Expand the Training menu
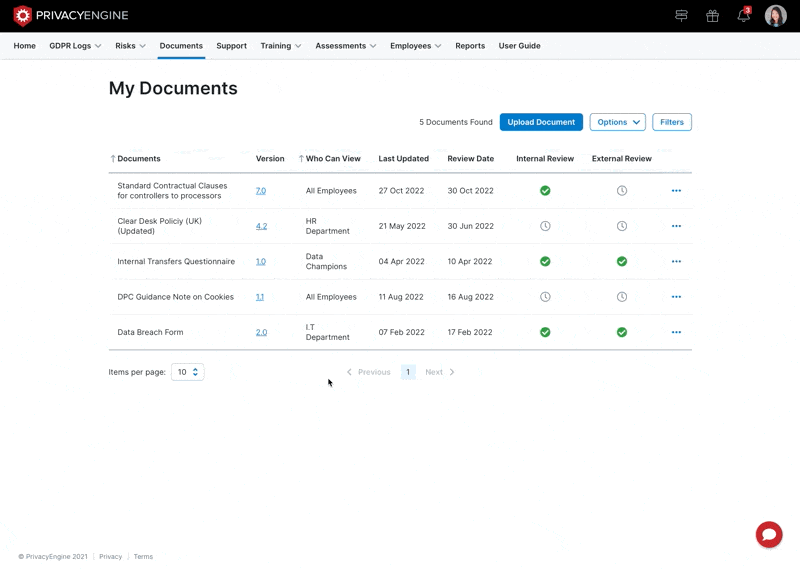This screenshot has width=800, height=569. (281, 46)
